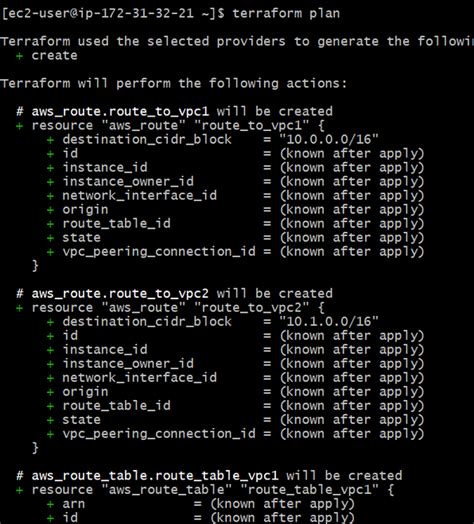Click the green plus before resource "route_to_vpc2"
Viewport: 474px width, 524px height.
click(19, 308)
